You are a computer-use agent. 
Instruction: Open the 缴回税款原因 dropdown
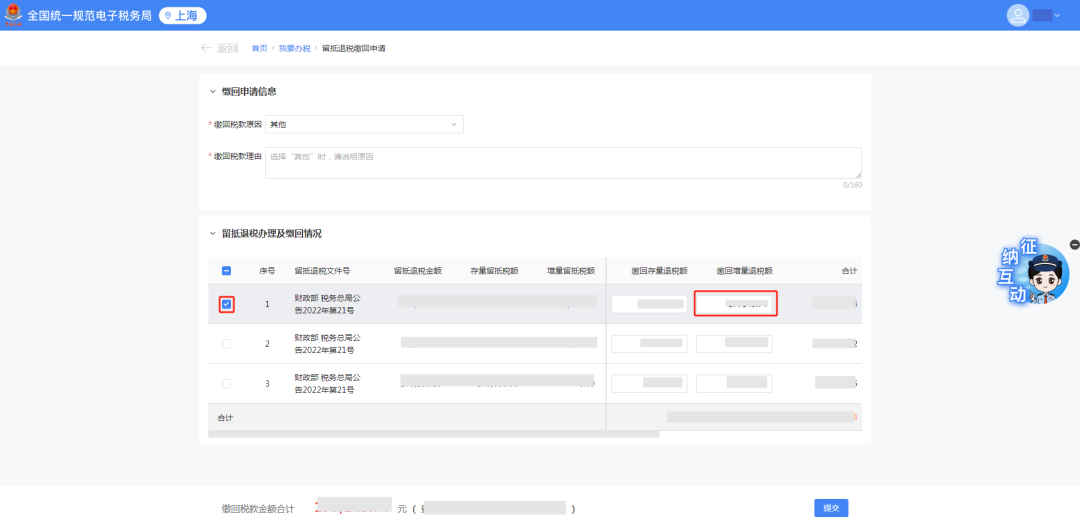click(364, 124)
